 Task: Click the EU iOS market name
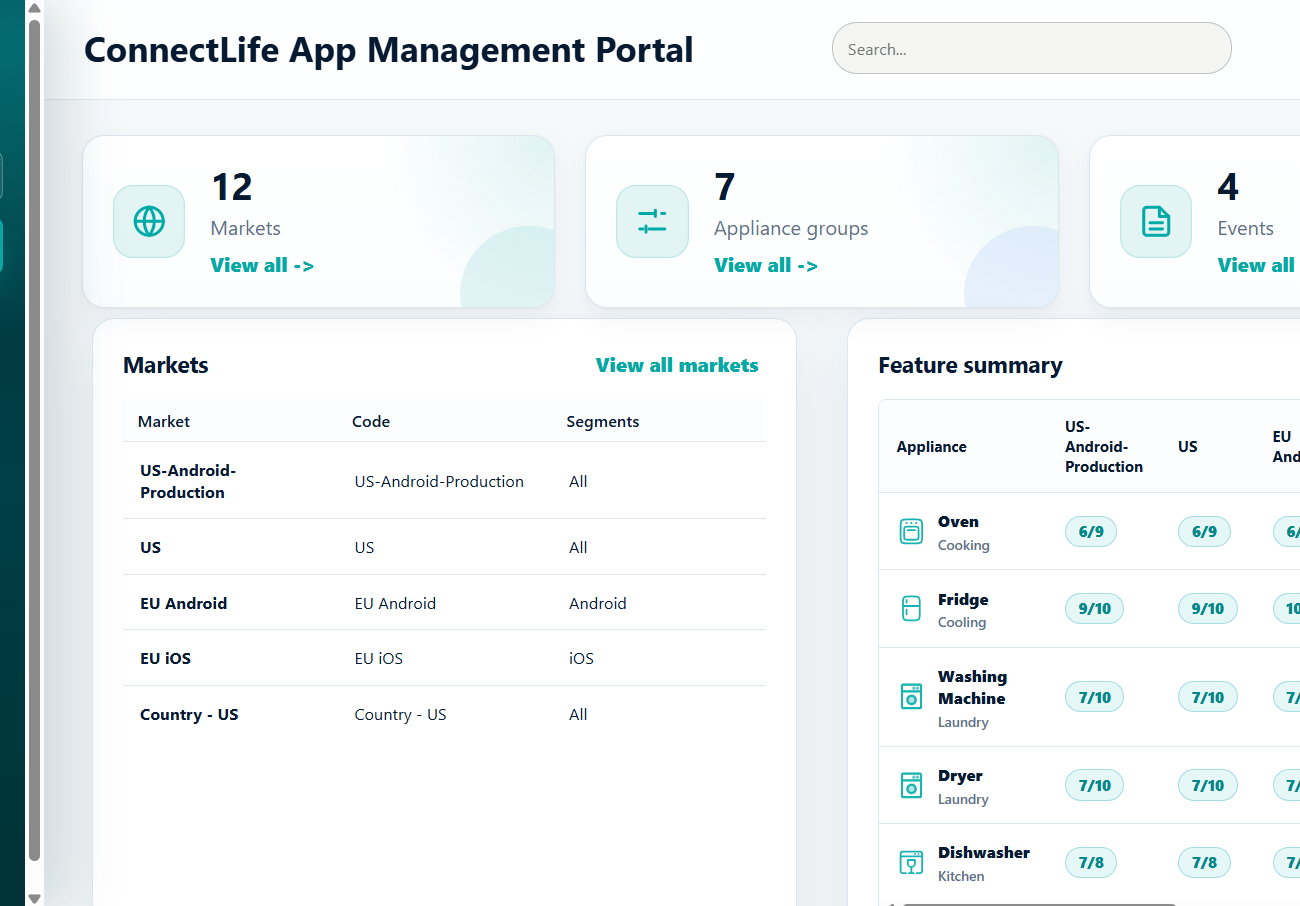tap(165, 658)
